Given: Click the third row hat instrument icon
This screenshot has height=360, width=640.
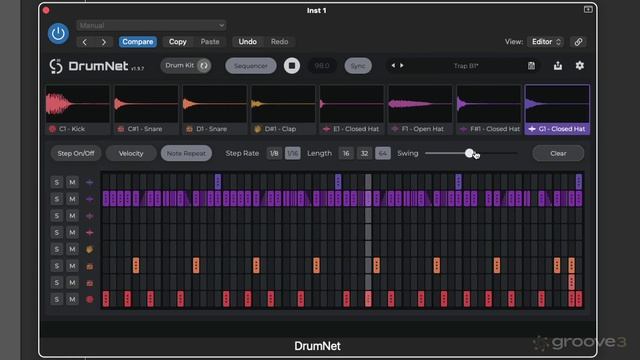Looking at the screenshot, I should tap(89, 216).
